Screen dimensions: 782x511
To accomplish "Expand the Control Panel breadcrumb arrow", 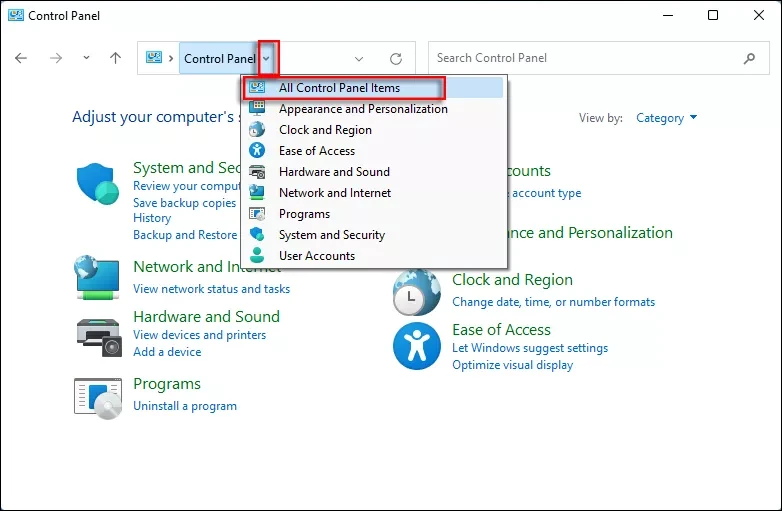I will click(x=268, y=58).
